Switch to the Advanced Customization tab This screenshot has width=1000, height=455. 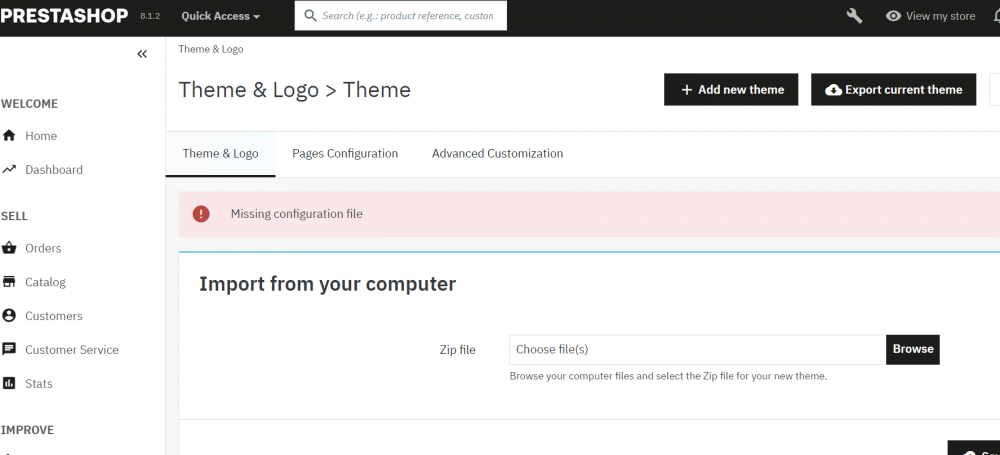pos(497,154)
